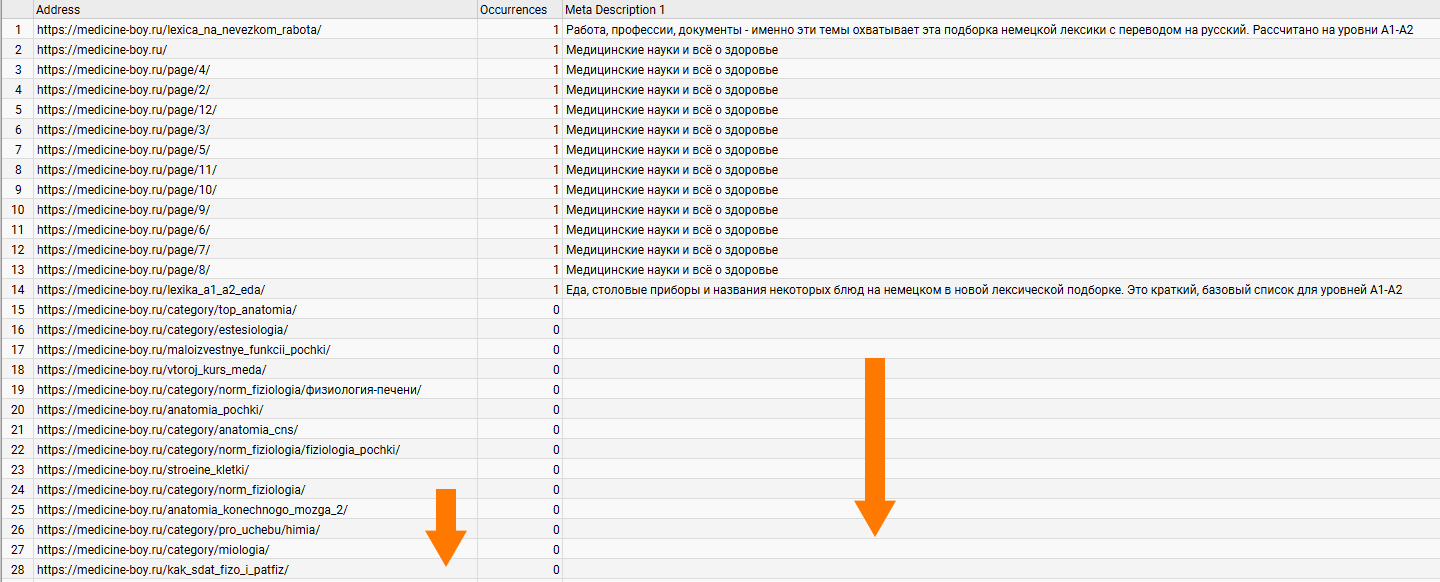Select the category/miologia address
Screen dimensions: 1440x582
255,550
